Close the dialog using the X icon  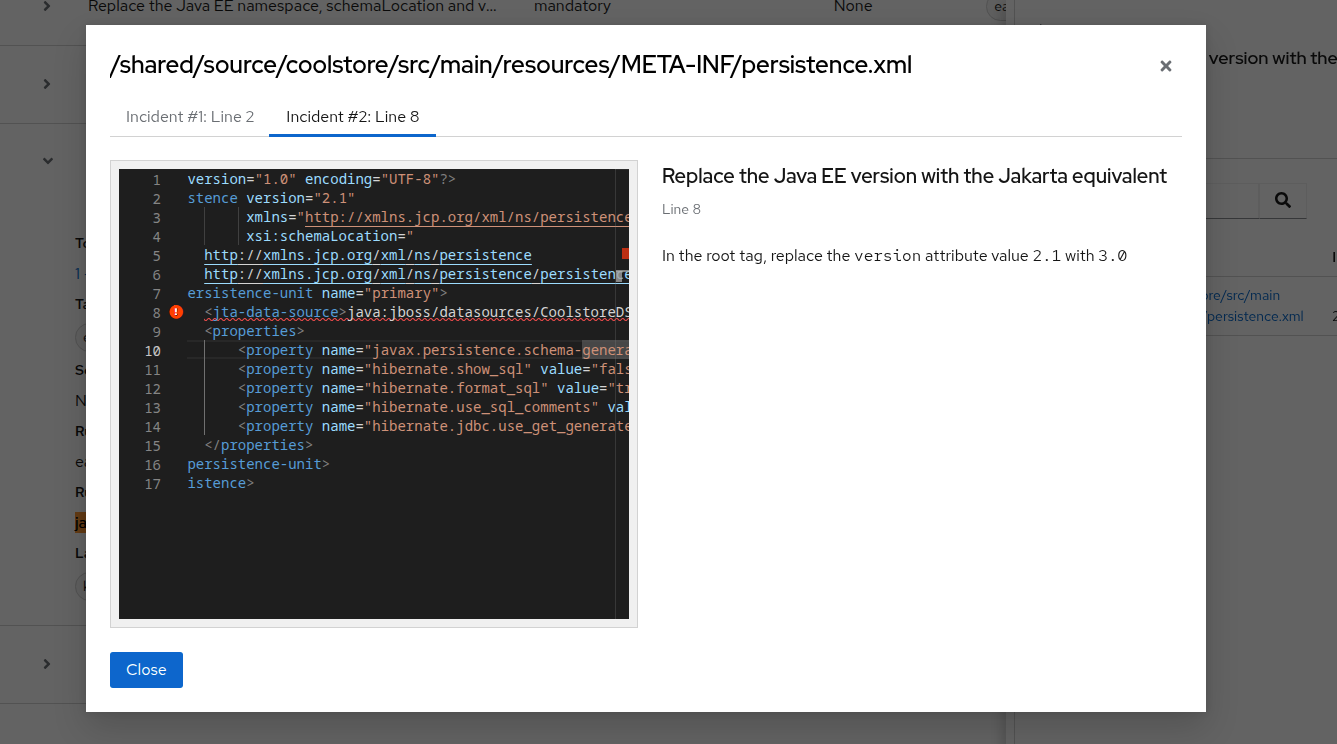pyautogui.click(x=1165, y=66)
